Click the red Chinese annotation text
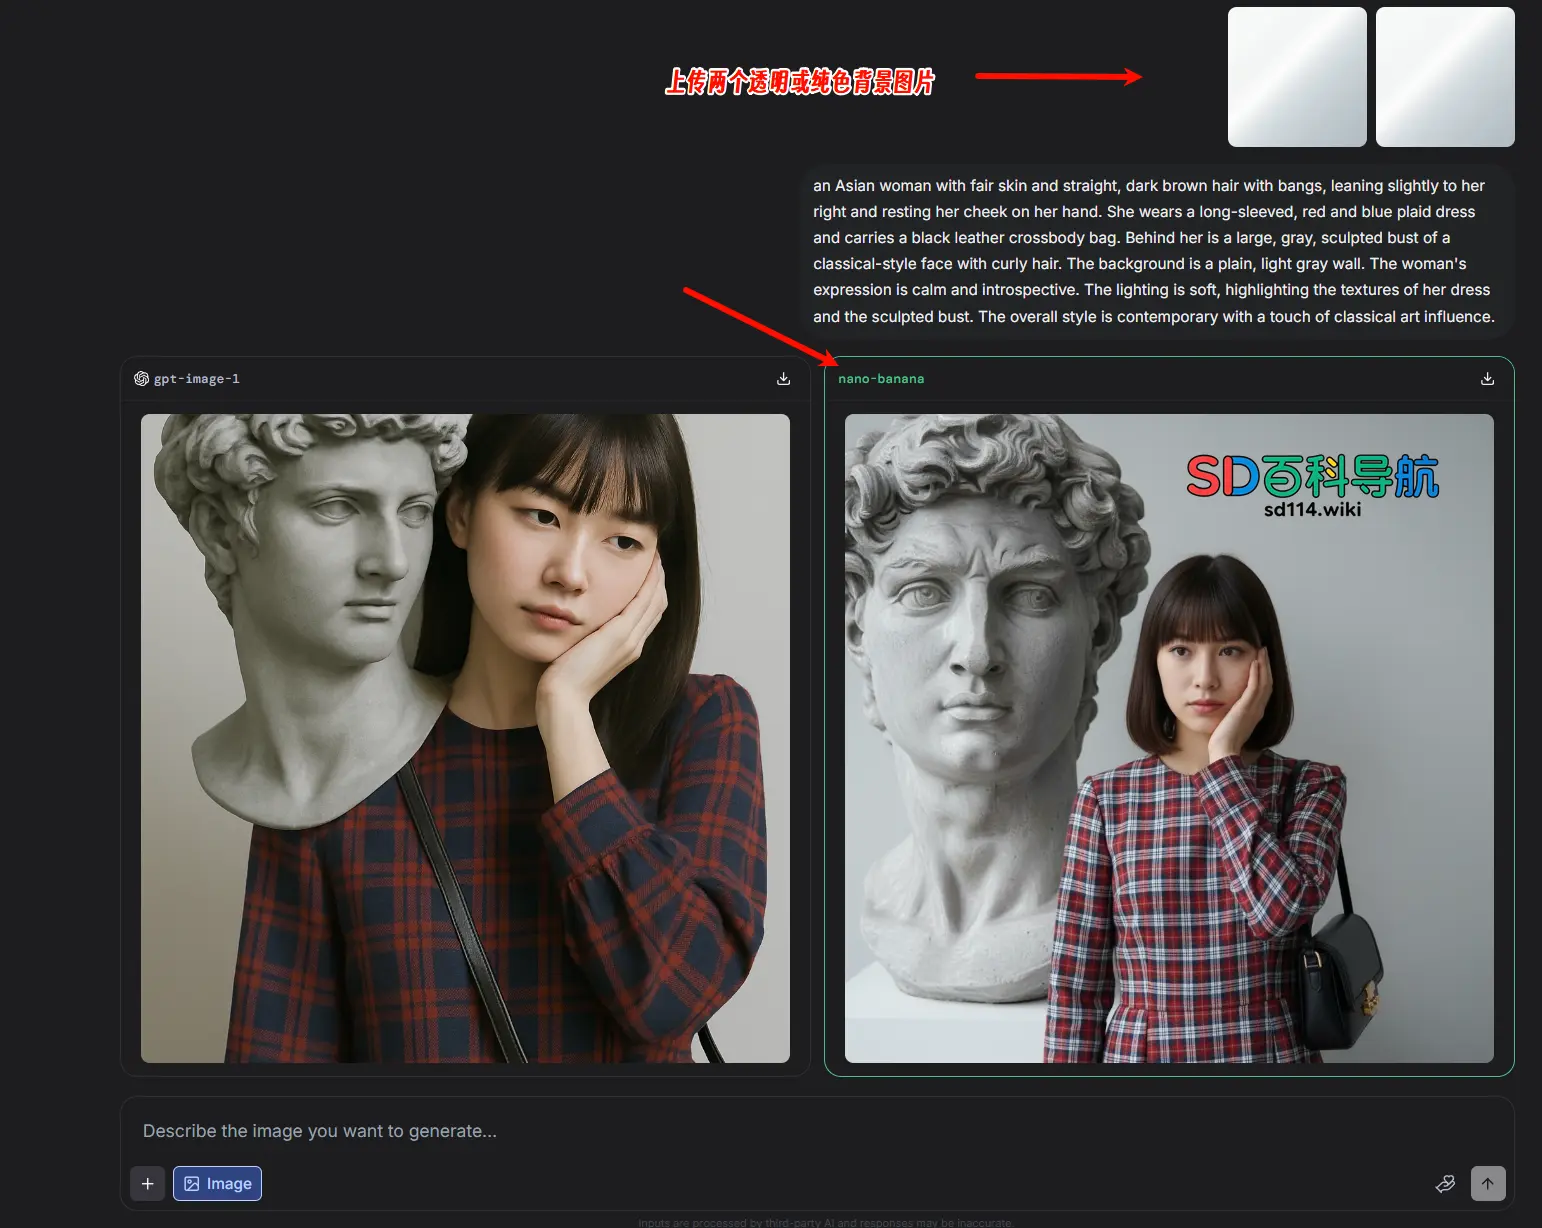Image resolution: width=1542 pixels, height=1228 pixels. click(799, 82)
